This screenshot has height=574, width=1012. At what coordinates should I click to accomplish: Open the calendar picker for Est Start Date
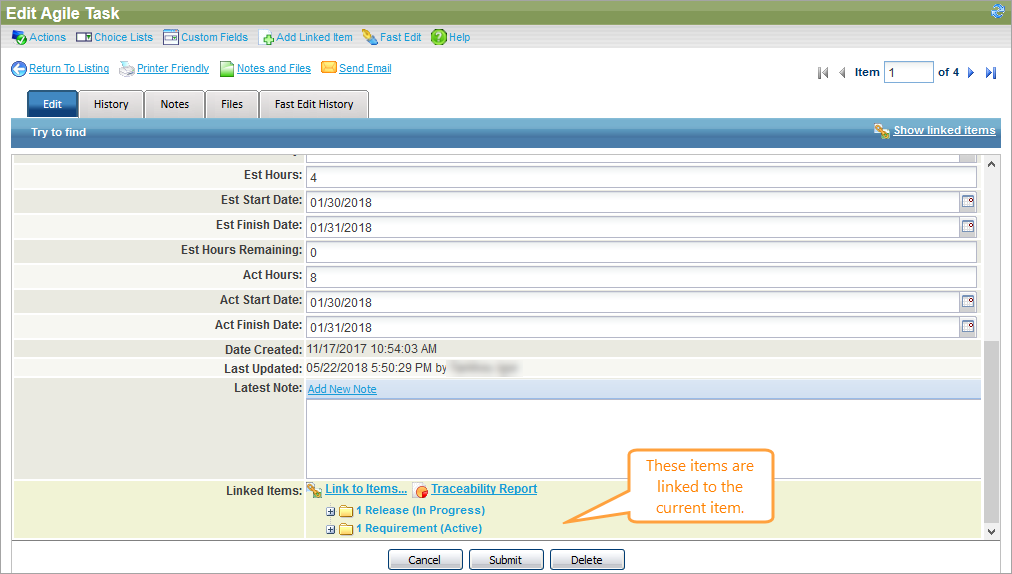pyautogui.click(x=967, y=202)
